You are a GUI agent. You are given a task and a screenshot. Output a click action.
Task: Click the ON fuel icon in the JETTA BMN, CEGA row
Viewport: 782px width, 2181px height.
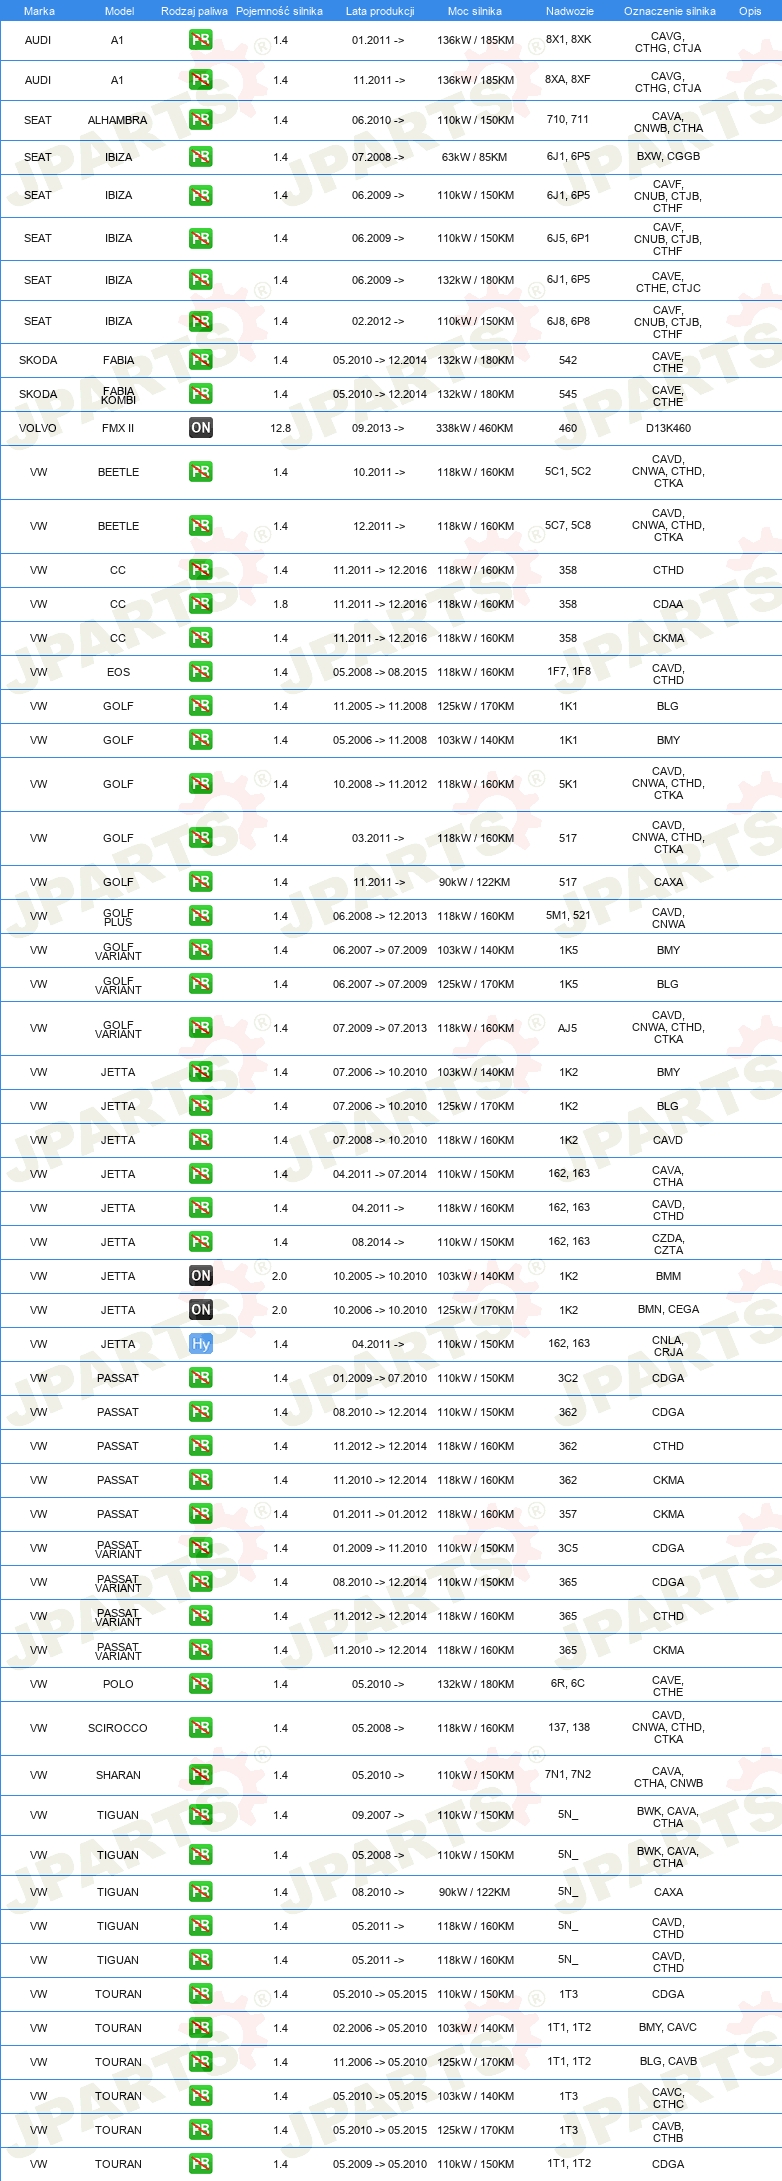pos(201,1310)
